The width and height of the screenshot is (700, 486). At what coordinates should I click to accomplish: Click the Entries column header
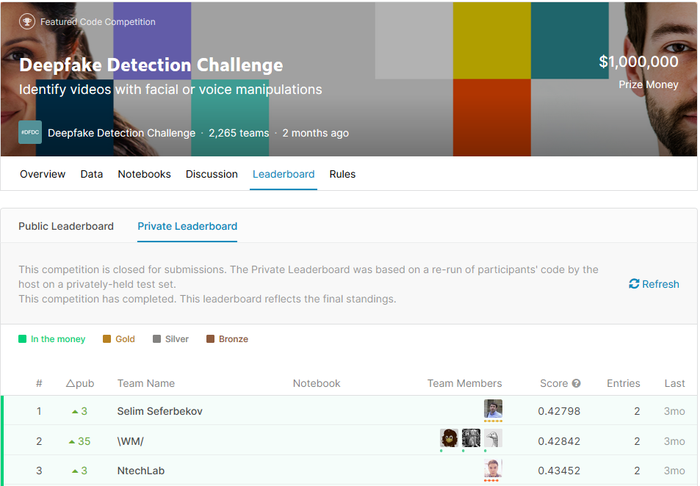tap(623, 383)
